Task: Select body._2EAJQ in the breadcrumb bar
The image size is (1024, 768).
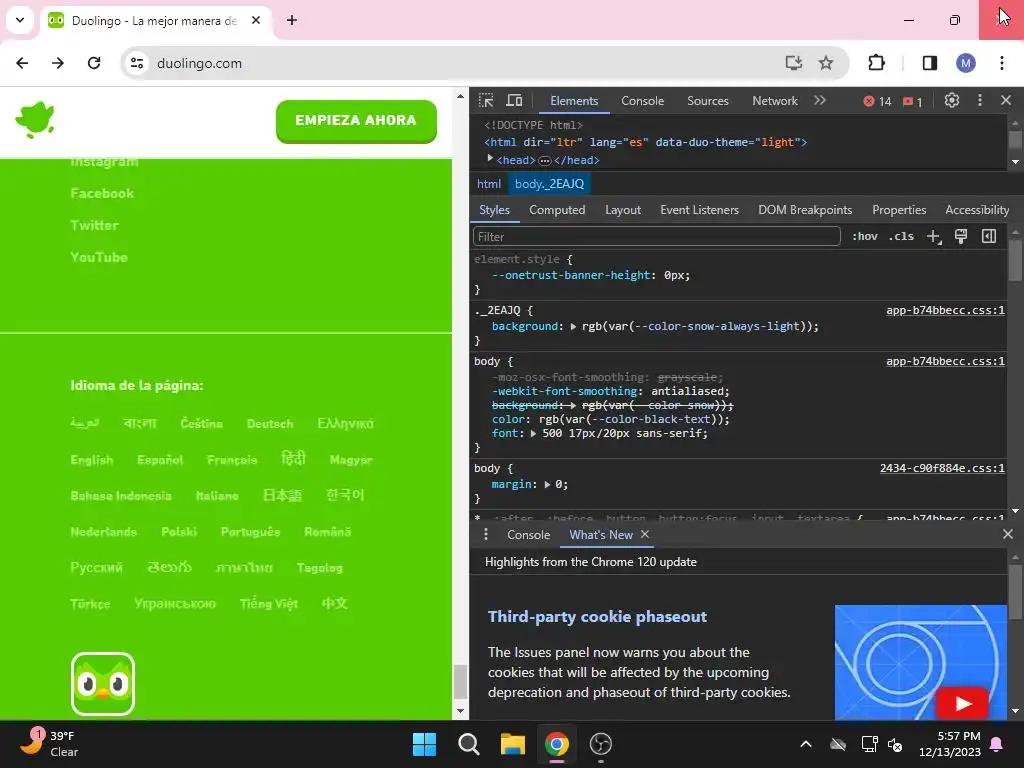Action: pyautogui.click(x=549, y=184)
